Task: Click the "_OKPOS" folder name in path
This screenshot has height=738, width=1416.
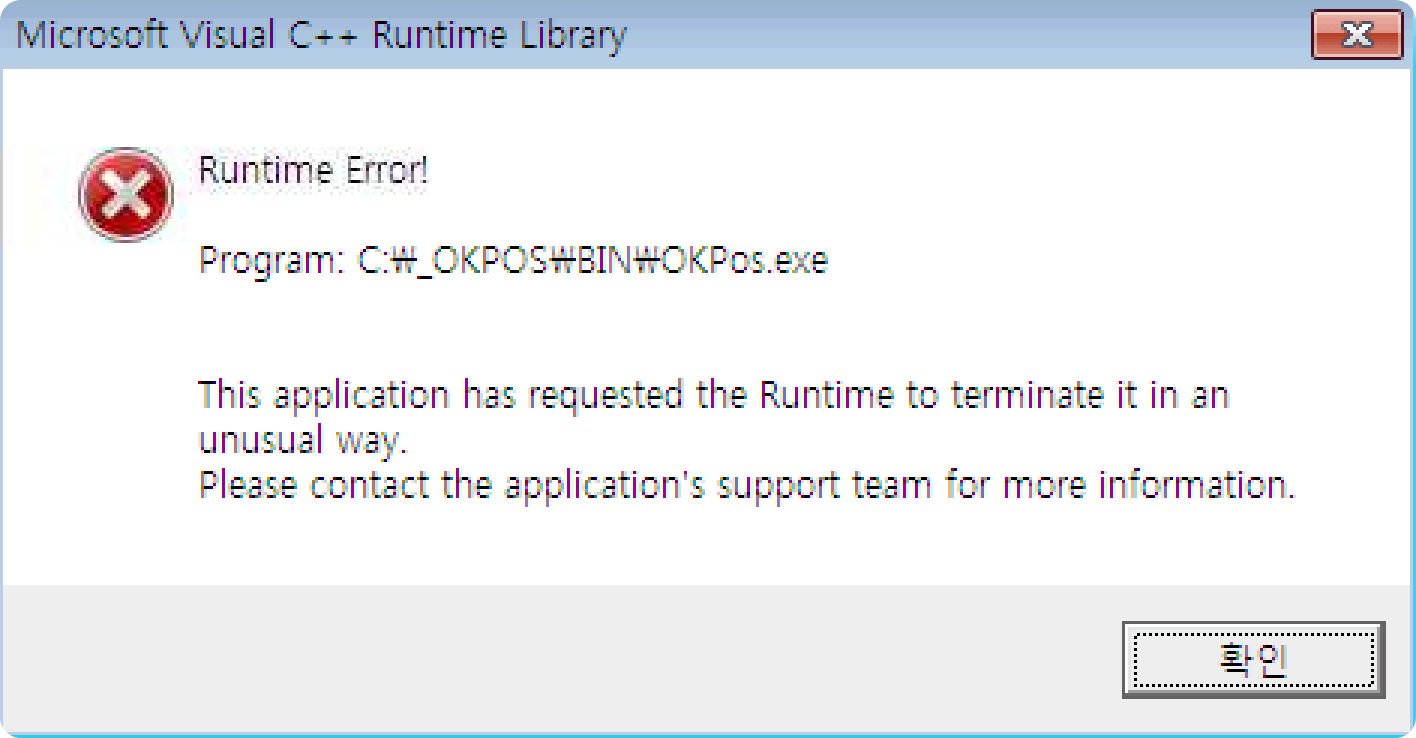Action: pos(480,261)
